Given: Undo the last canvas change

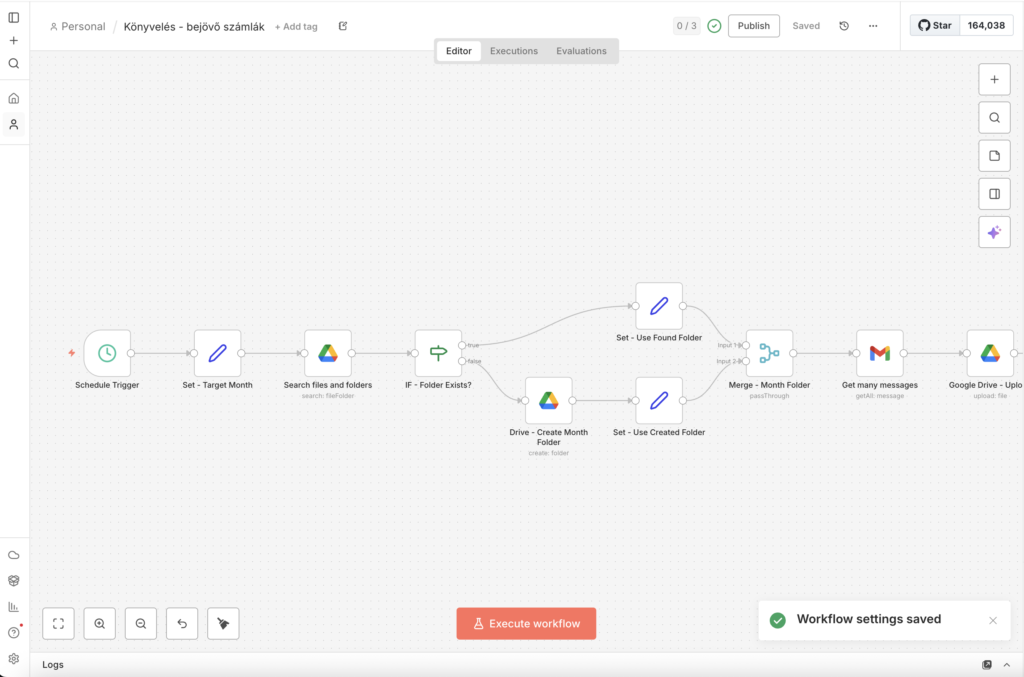Looking at the screenshot, I should coord(181,623).
